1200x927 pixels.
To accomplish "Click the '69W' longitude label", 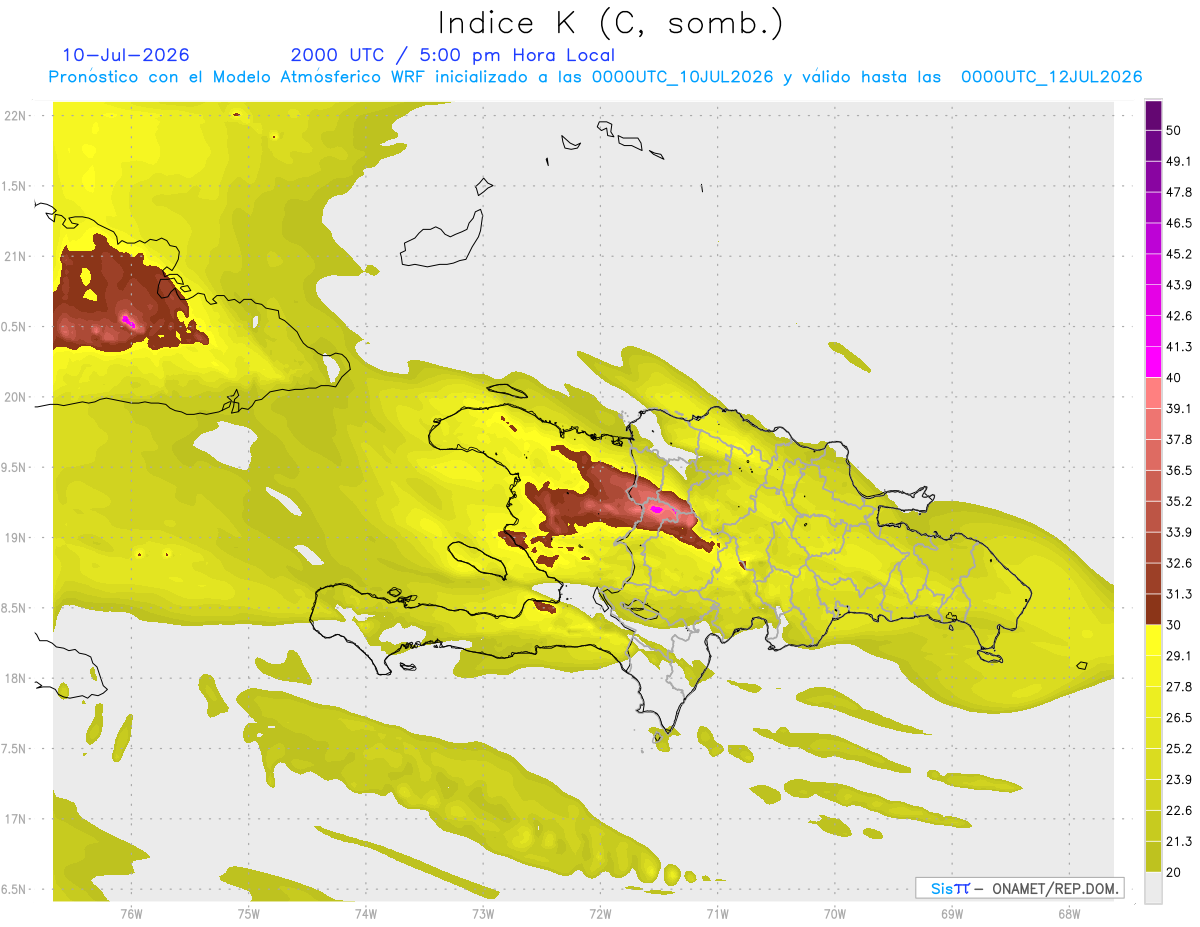I will (952, 913).
